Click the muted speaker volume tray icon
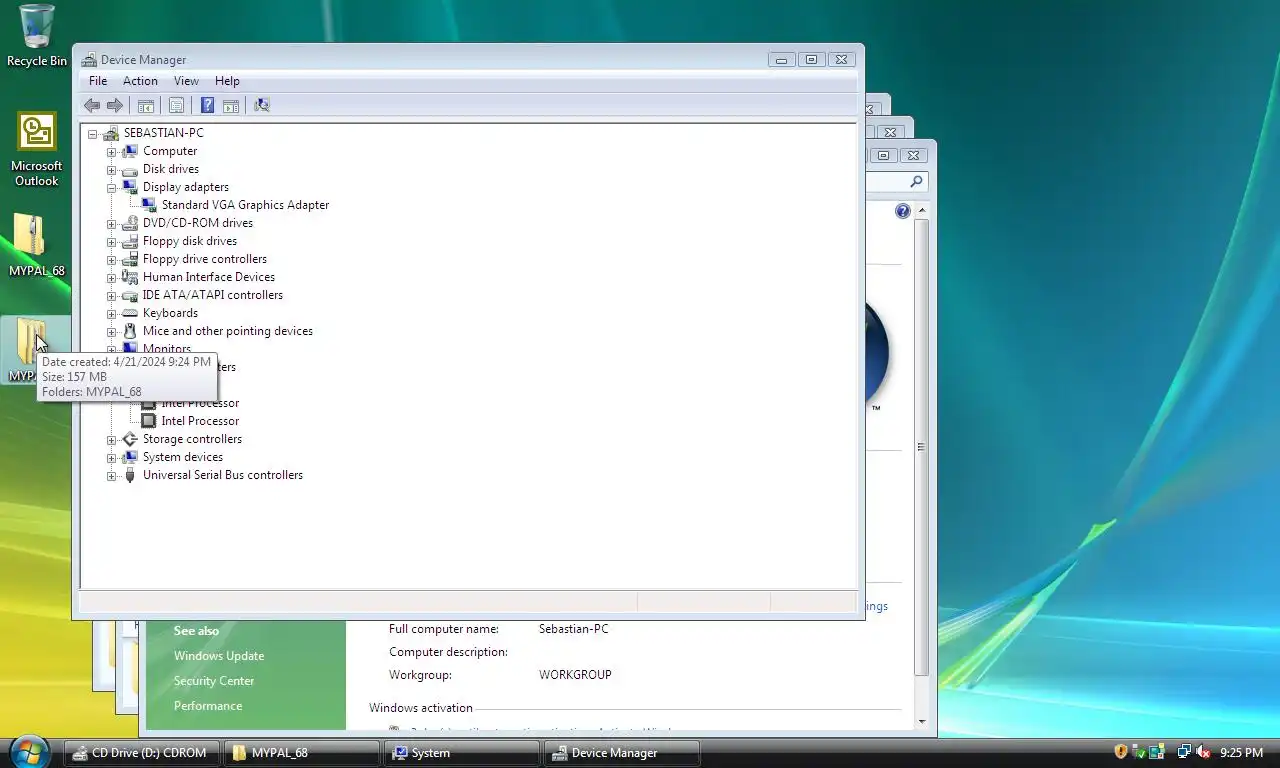1280x768 pixels. [1203, 752]
